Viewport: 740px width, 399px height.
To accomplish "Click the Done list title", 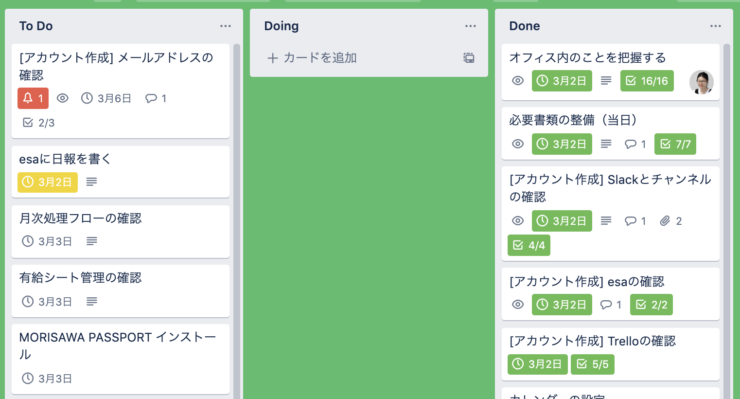I will (x=524, y=26).
